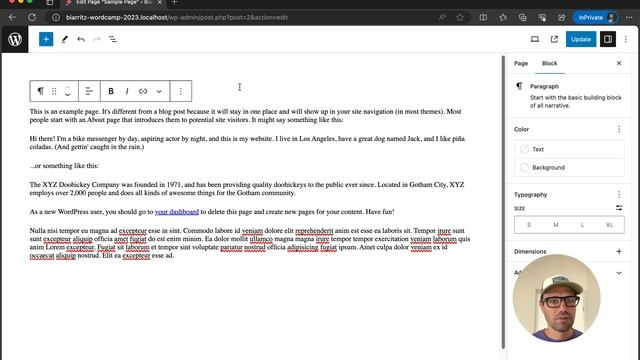640x360 pixels.
Task: Open the editor Options menu
Action: tap(626, 39)
